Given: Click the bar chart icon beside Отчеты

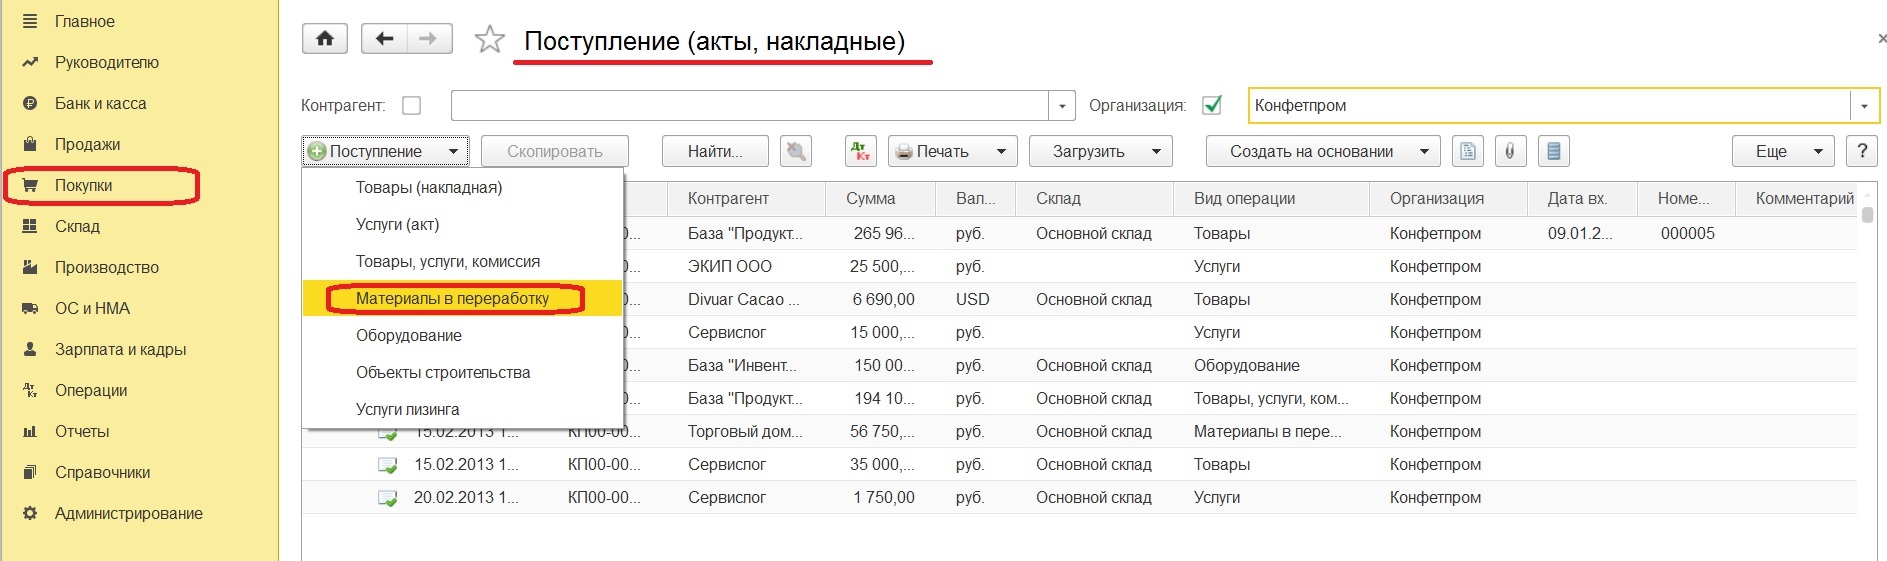Looking at the screenshot, I should pos(30,431).
